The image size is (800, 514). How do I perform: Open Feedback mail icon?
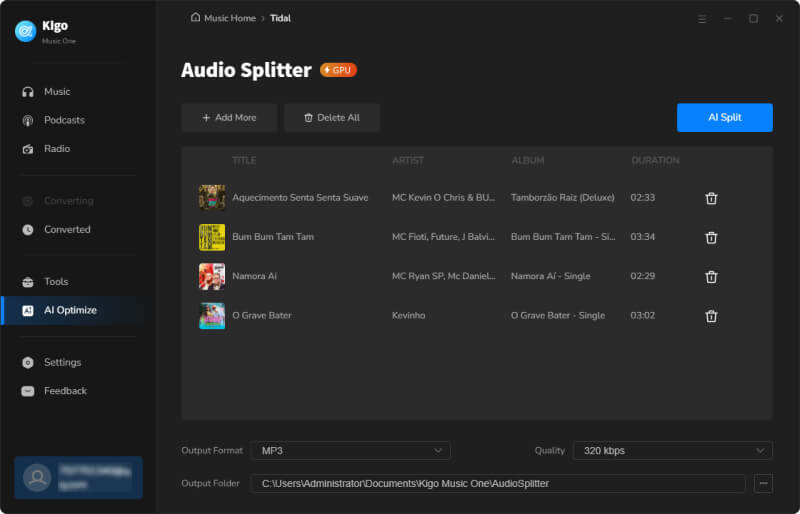coord(28,391)
